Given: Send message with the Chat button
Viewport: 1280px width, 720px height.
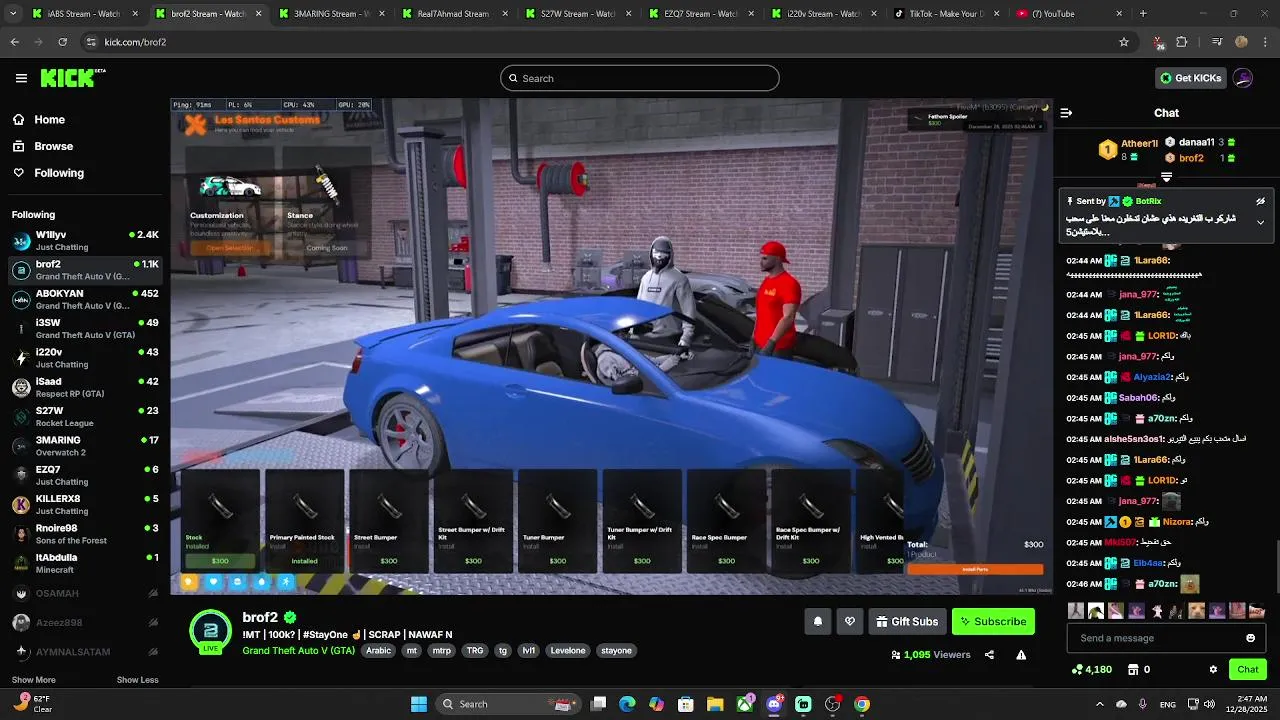Looking at the screenshot, I should click(1248, 669).
